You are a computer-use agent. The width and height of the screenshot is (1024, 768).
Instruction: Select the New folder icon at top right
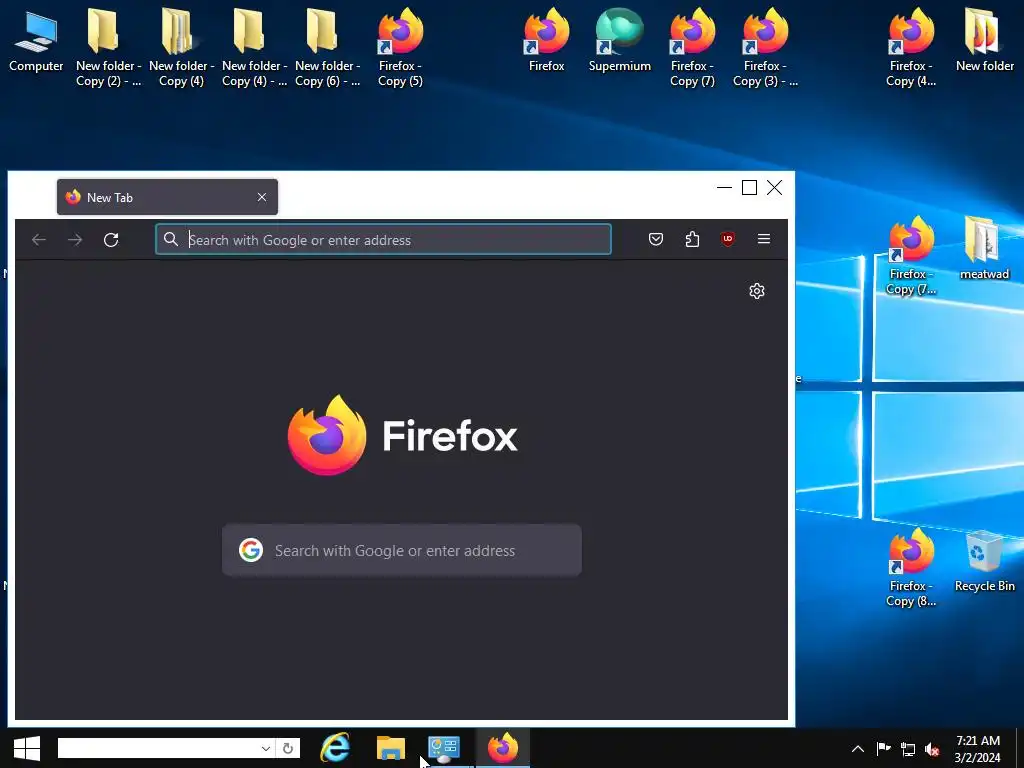click(x=984, y=40)
